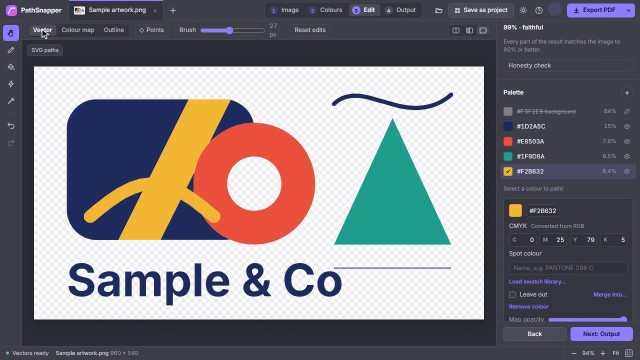Image resolution: width=640 pixels, height=360 pixels.
Task: Click the large yellow colour swatch in editor
Action: click(x=515, y=211)
